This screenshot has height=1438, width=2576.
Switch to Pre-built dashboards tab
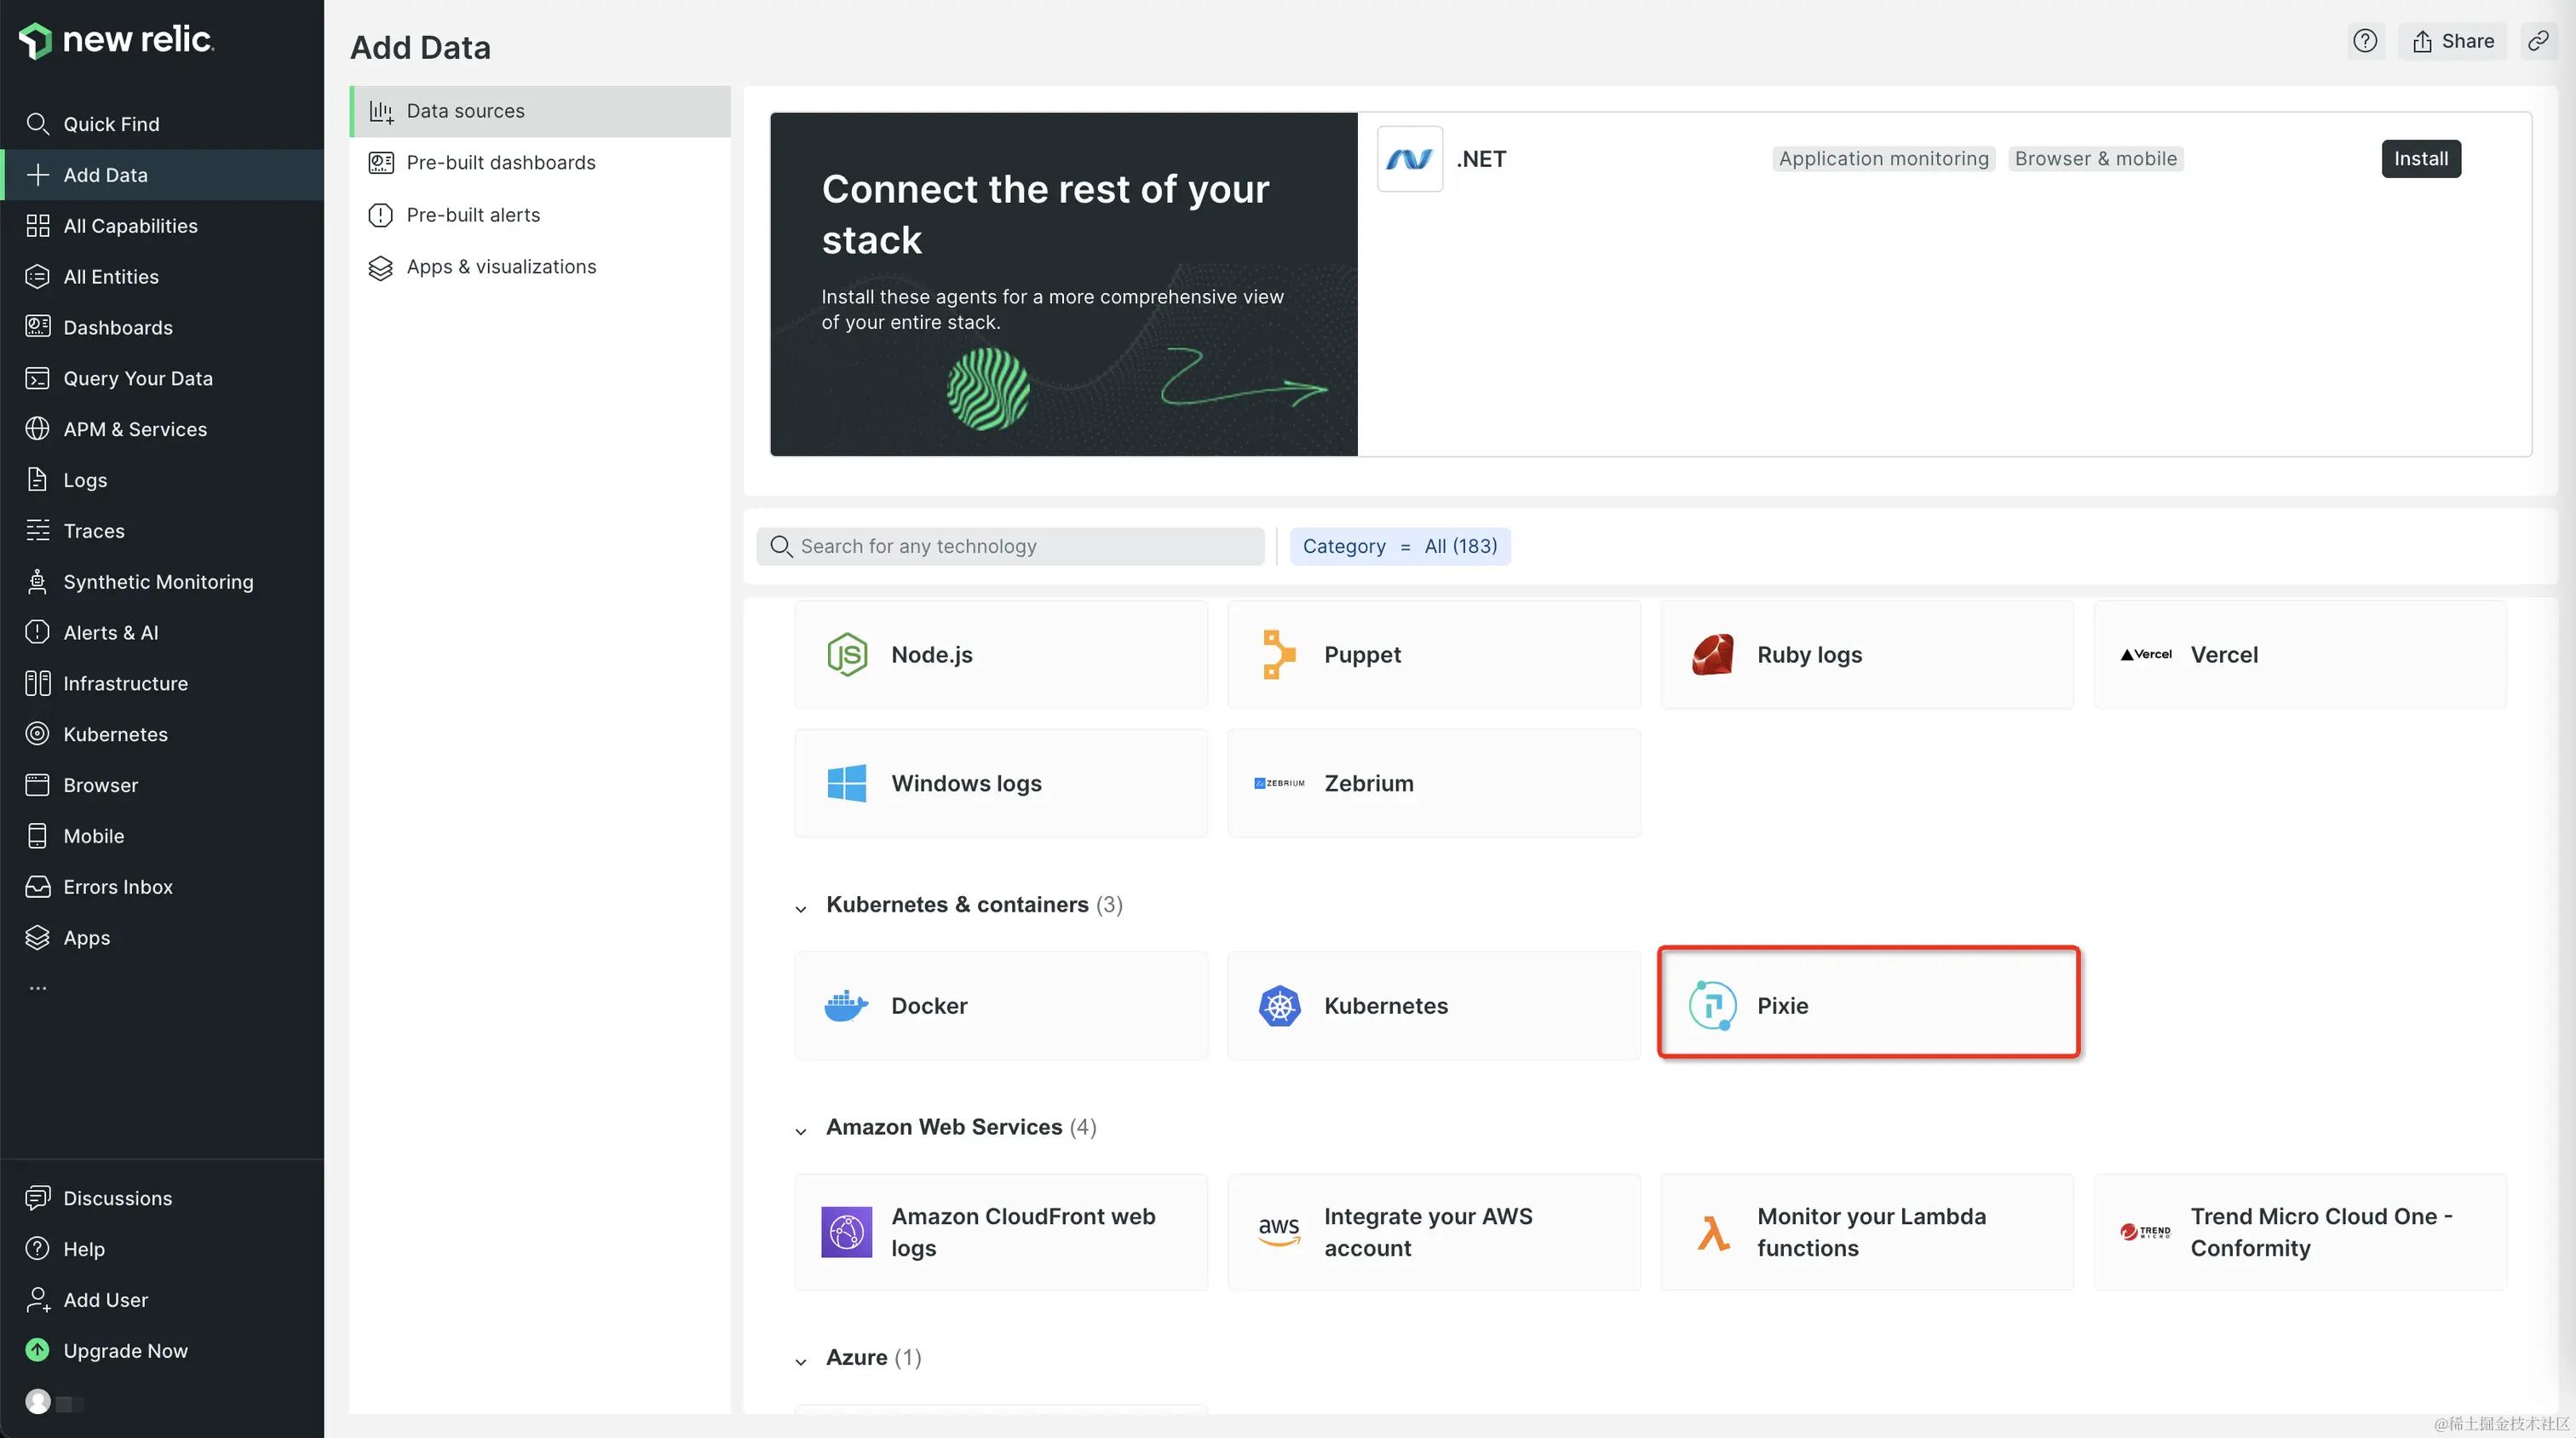[500, 163]
